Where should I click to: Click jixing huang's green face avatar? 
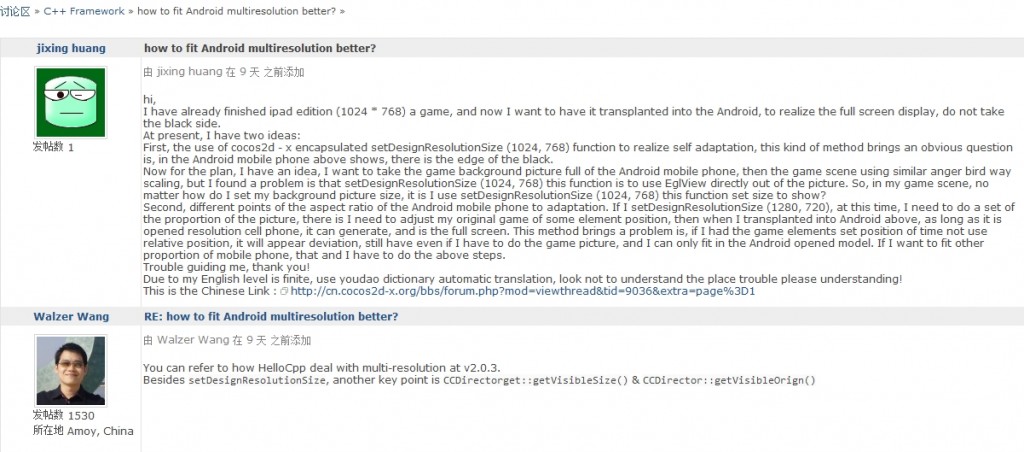[x=71, y=103]
